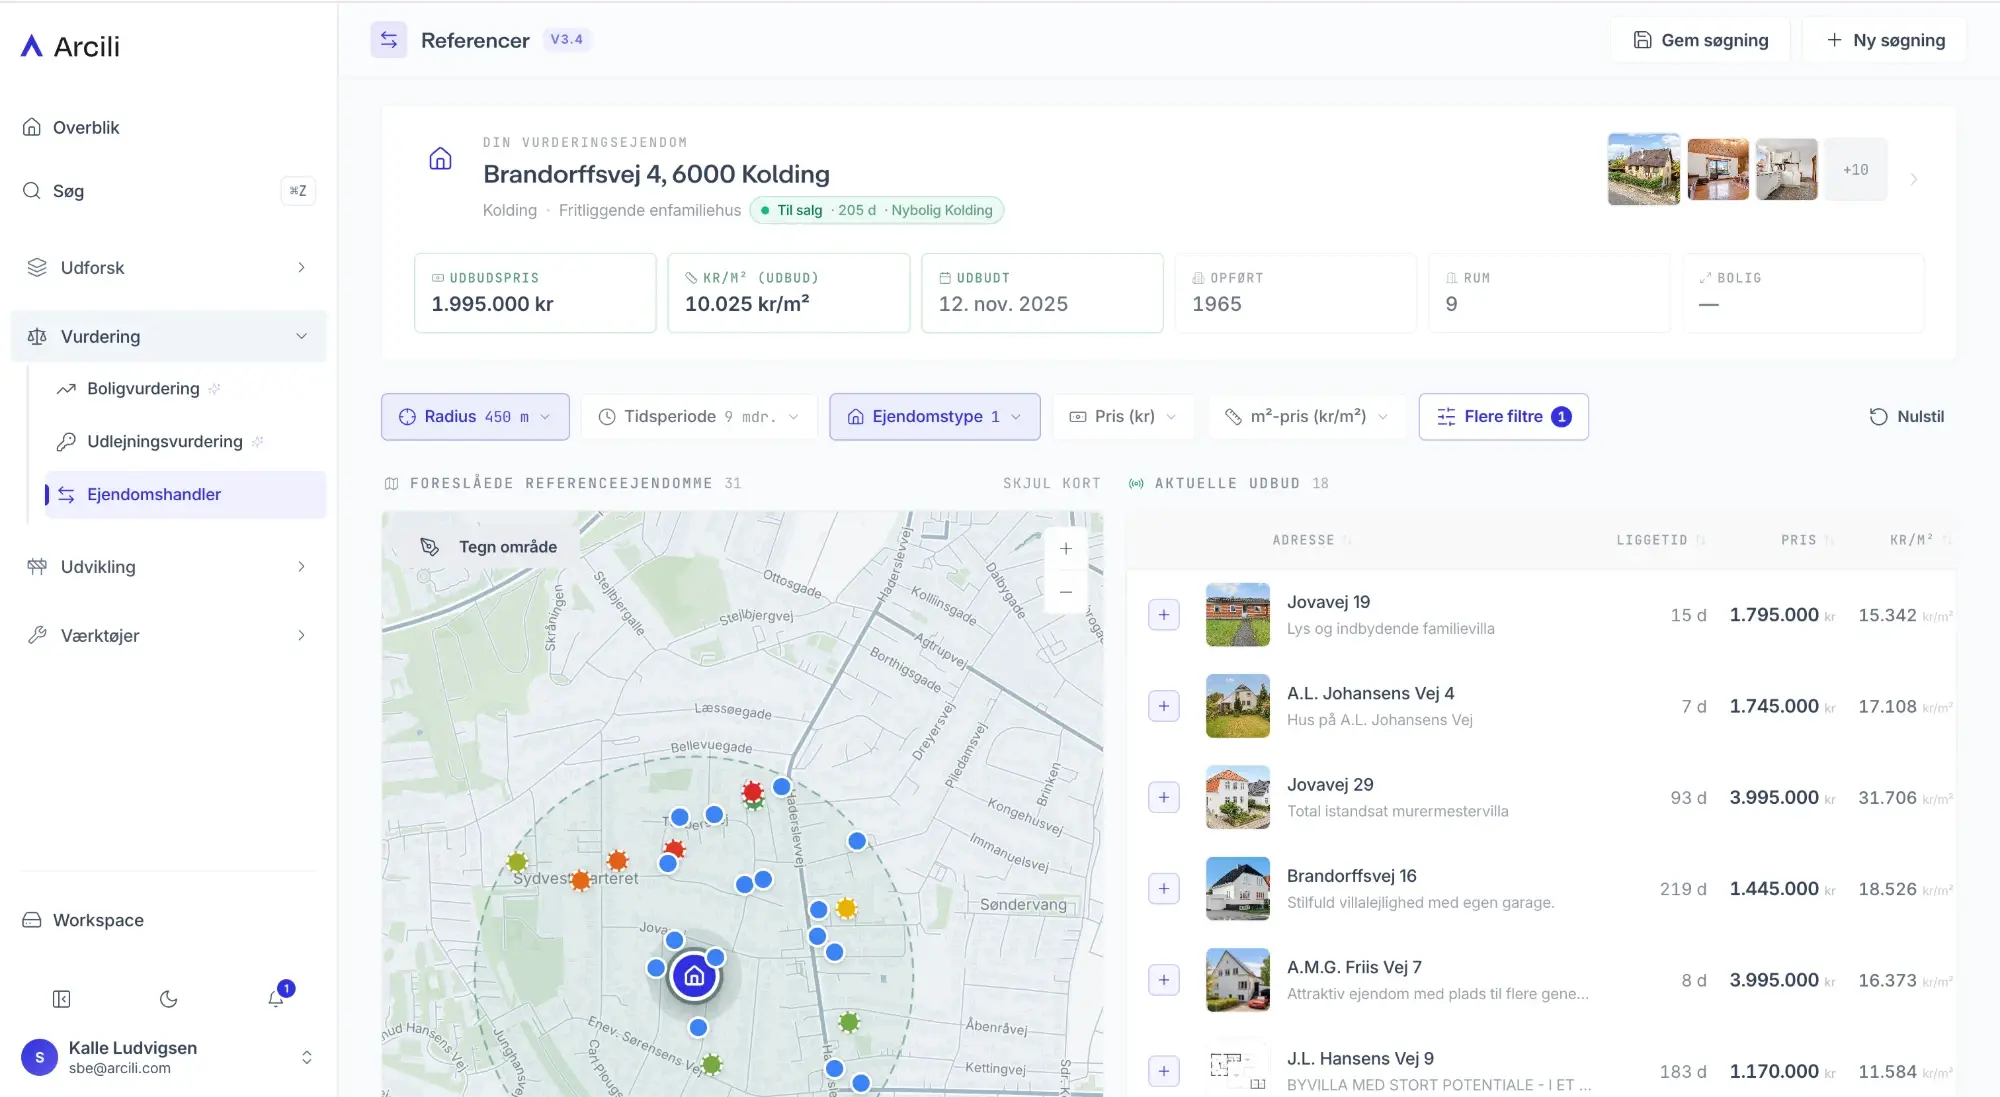Zoom out on the map
This screenshot has height=1097, width=2000.
(1066, 592)
